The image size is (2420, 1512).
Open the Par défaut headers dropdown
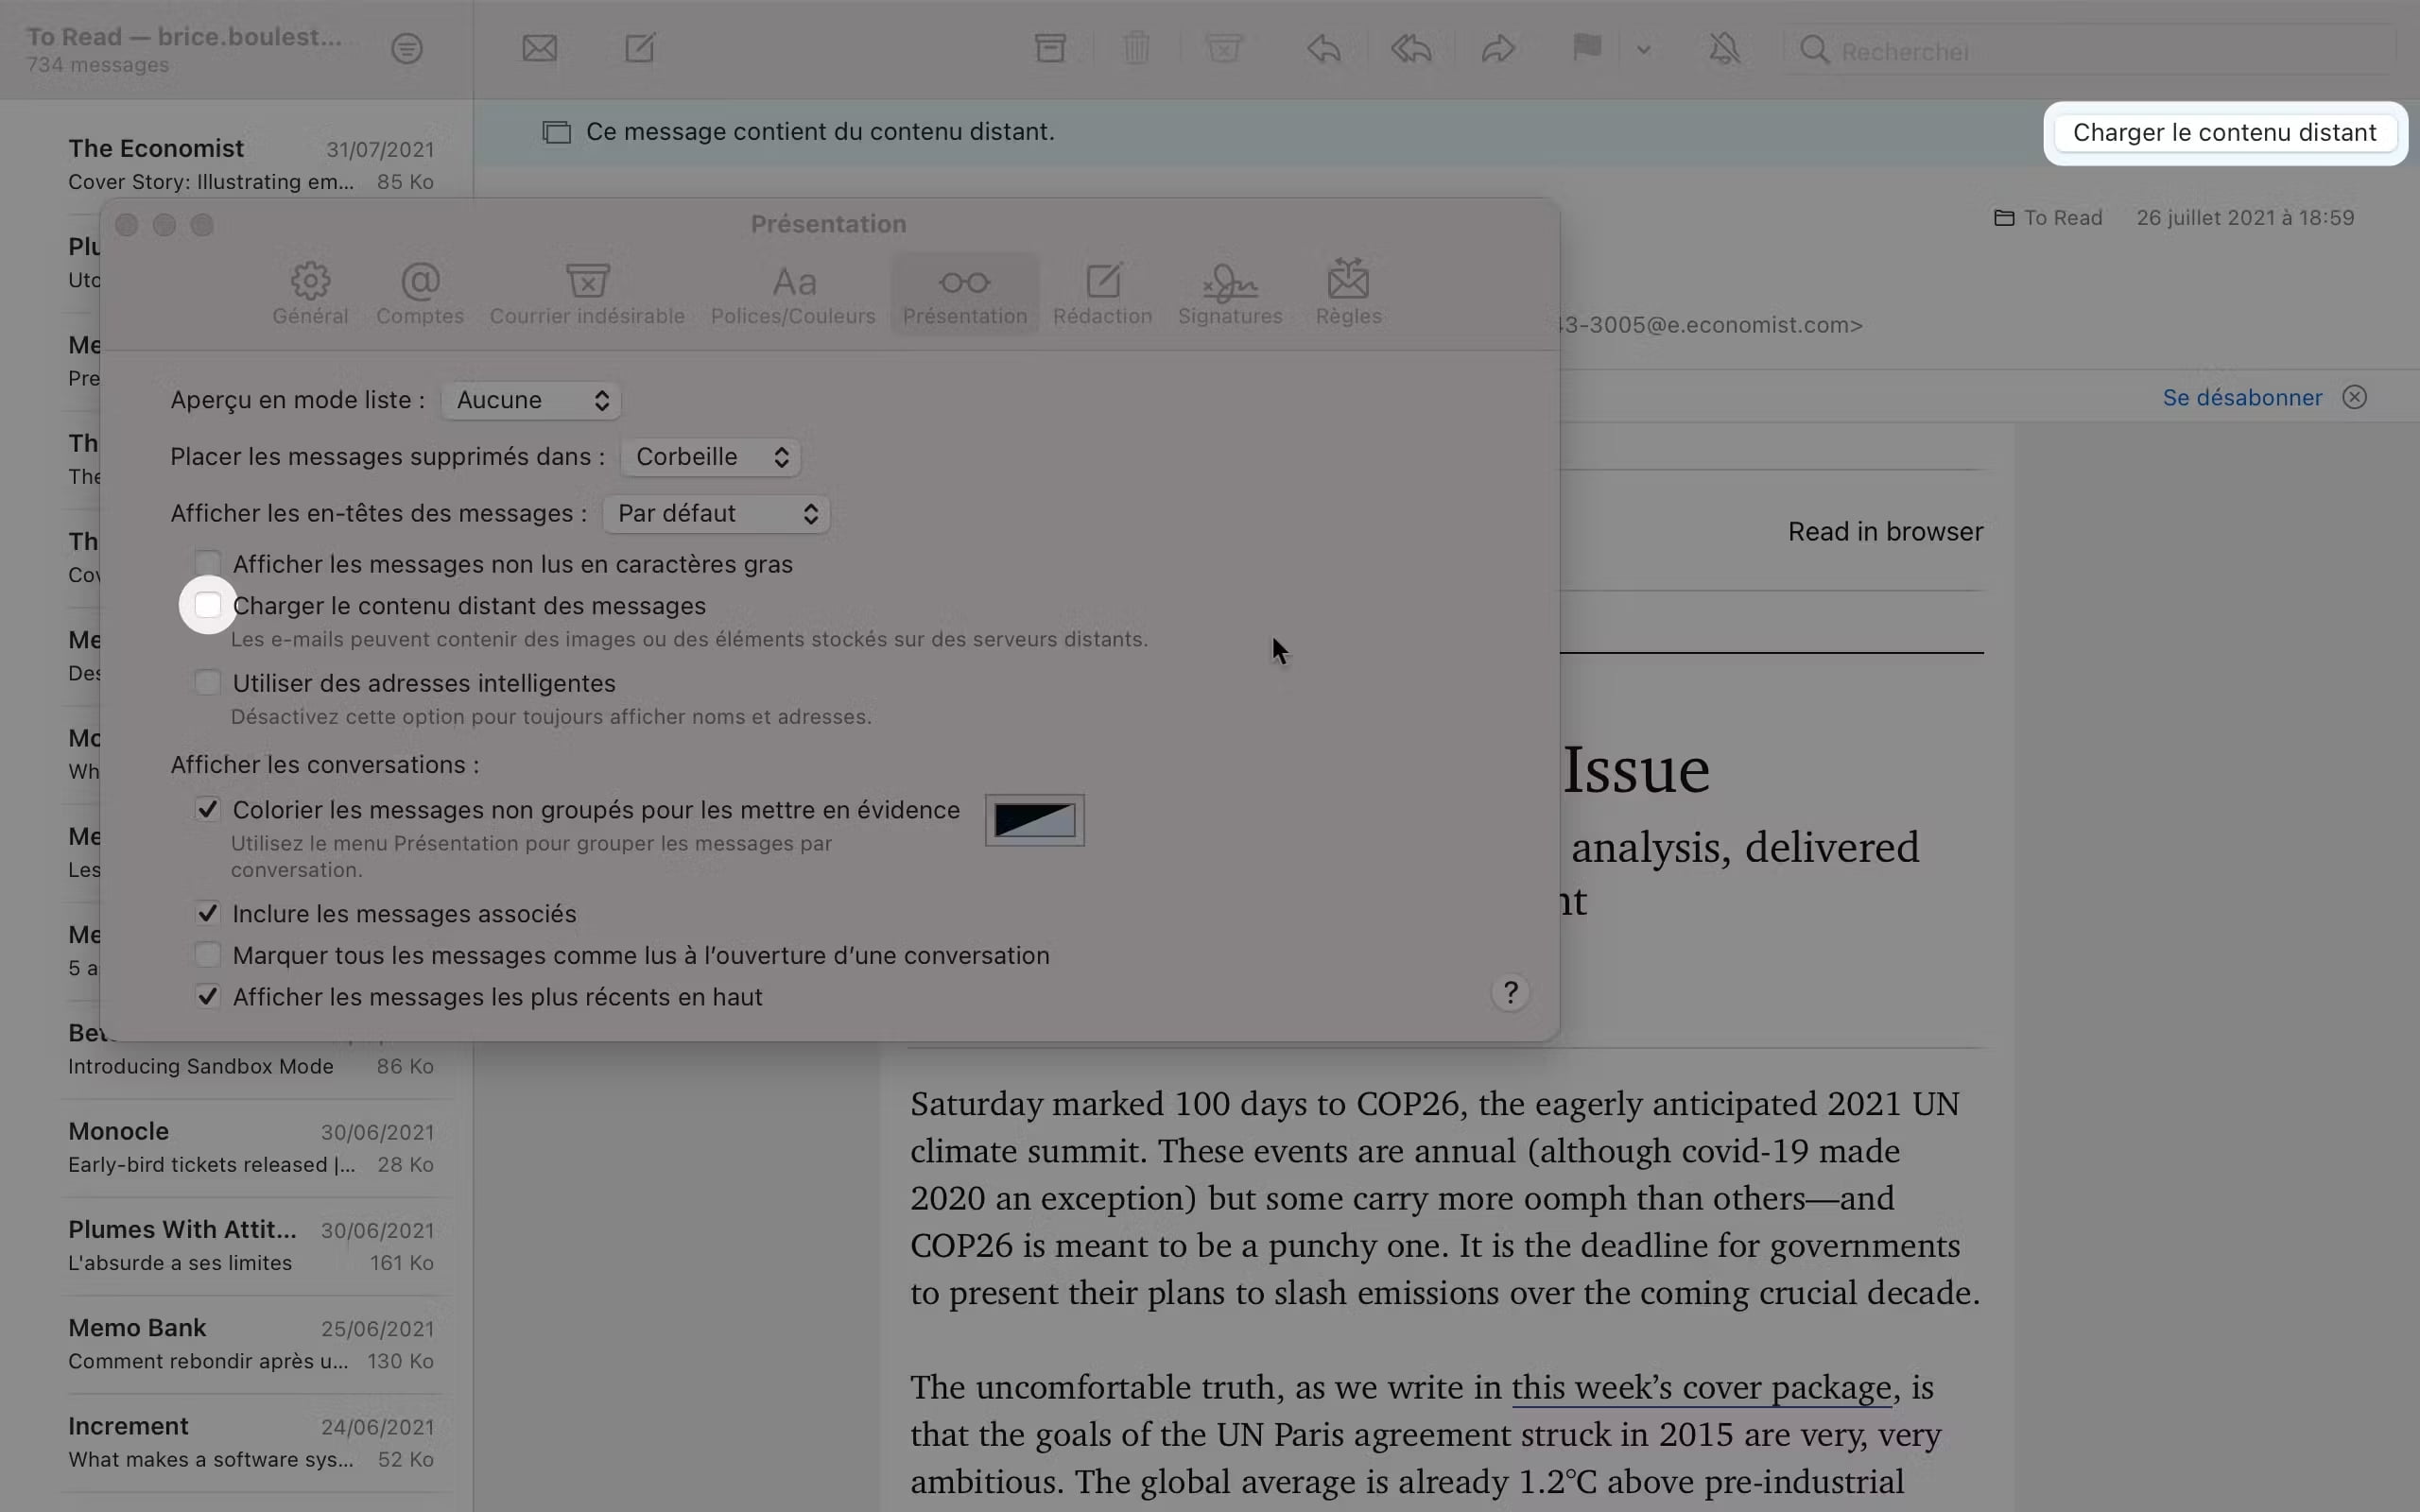716,514
